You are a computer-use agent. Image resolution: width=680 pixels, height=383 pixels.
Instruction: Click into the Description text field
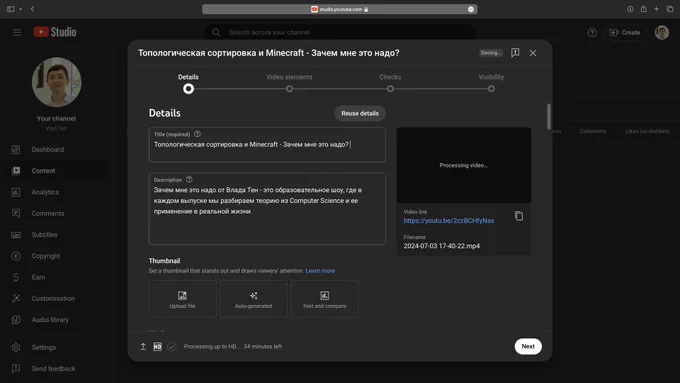(x=267, y=209)
